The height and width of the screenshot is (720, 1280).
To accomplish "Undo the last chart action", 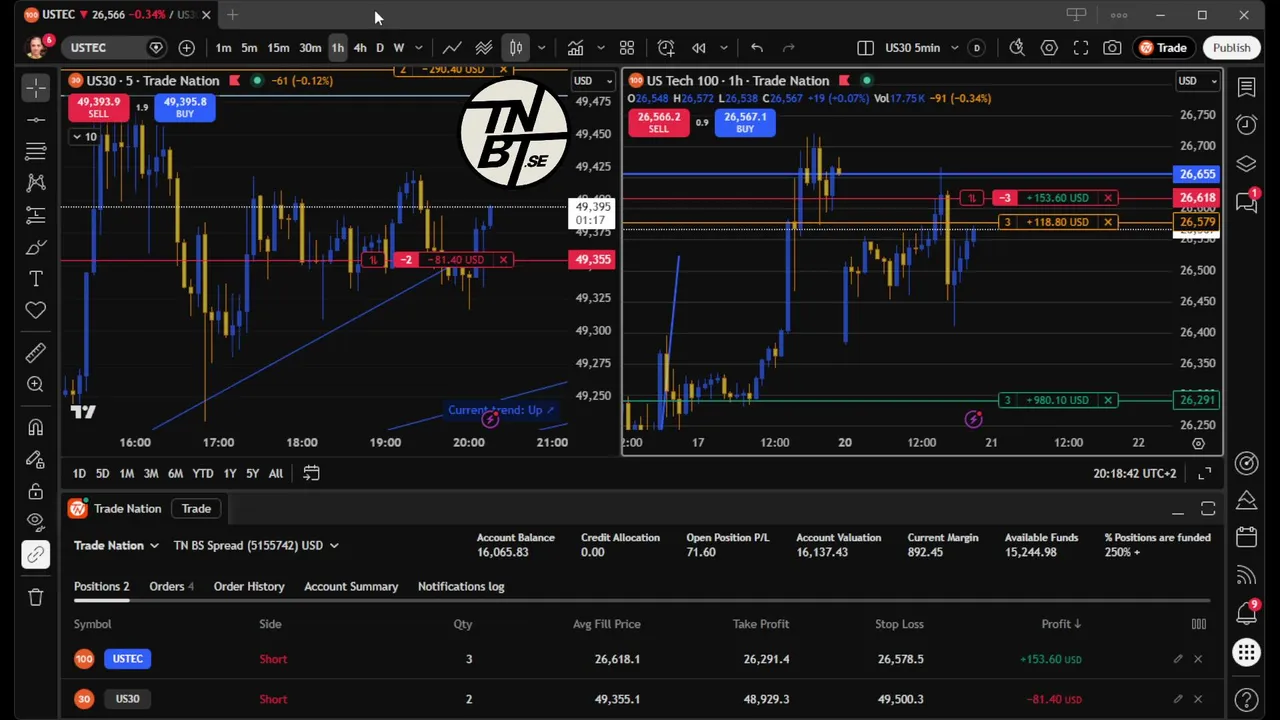I will click(757, 48).
